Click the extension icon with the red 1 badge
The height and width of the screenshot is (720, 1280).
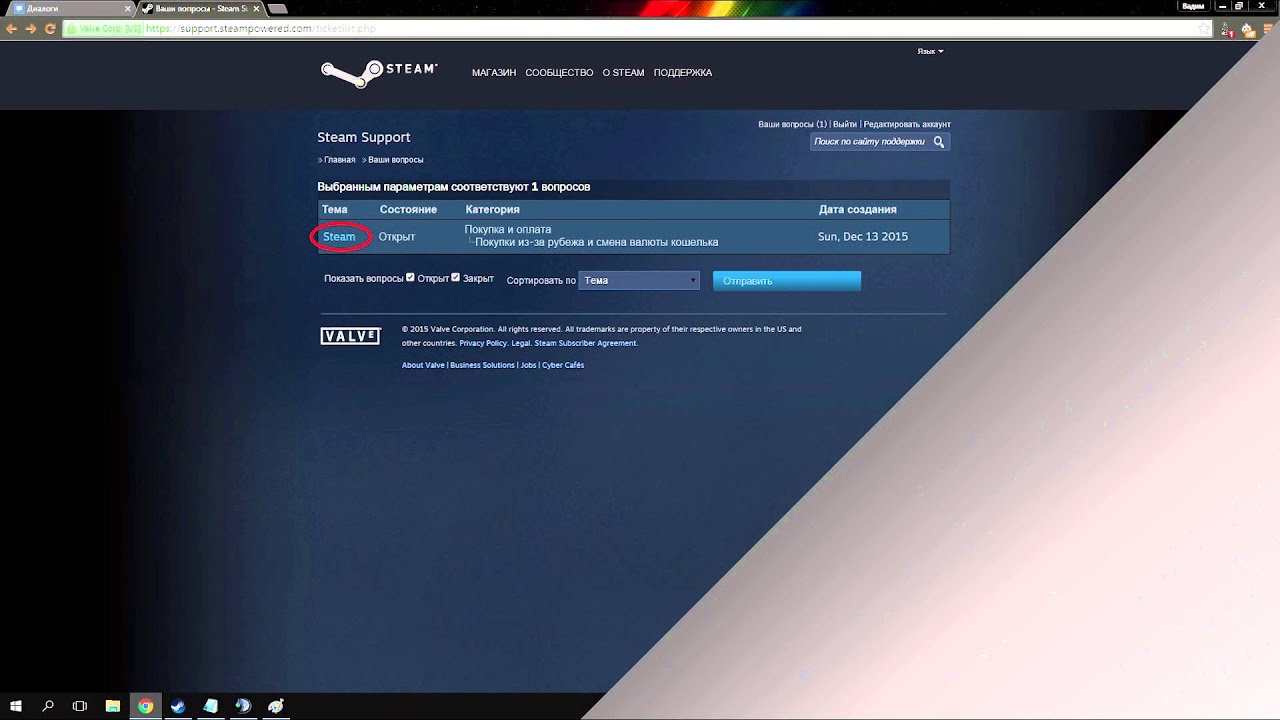tap(1228, 30)
